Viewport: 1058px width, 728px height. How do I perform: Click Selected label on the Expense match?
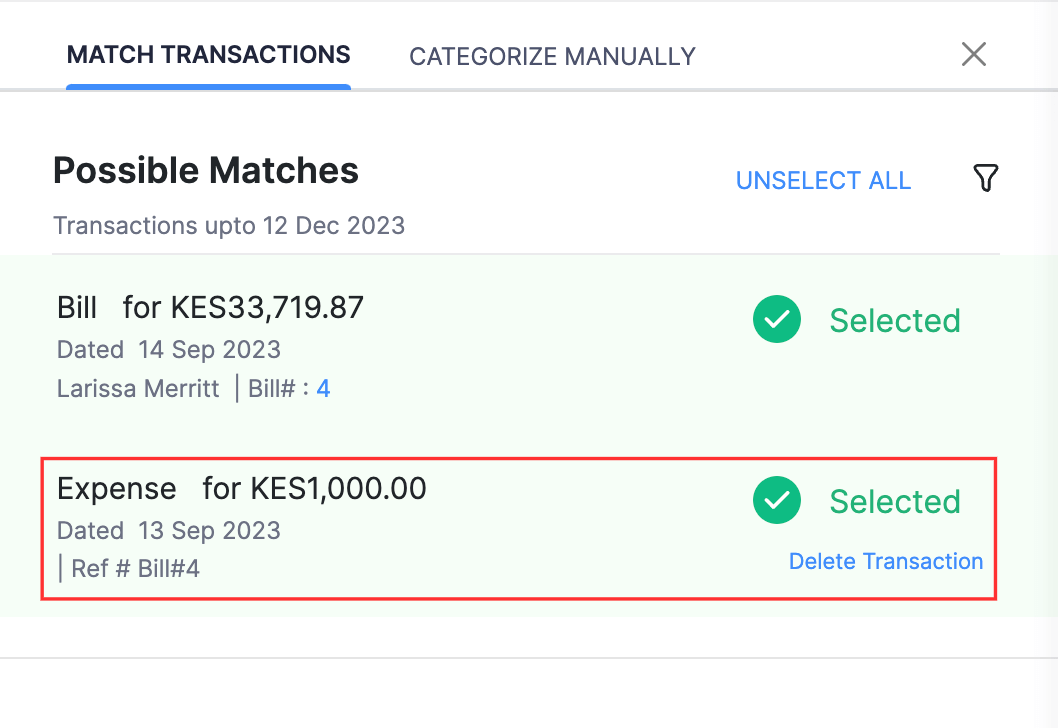894,501
